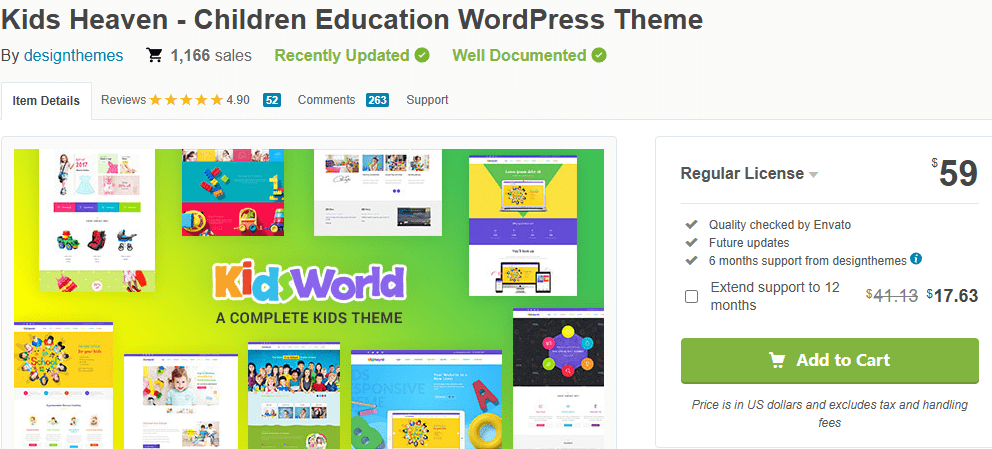Open the Reviews tab
Image resolution: width=992 pixels, height=449 pixels.
tap(123, 100)
